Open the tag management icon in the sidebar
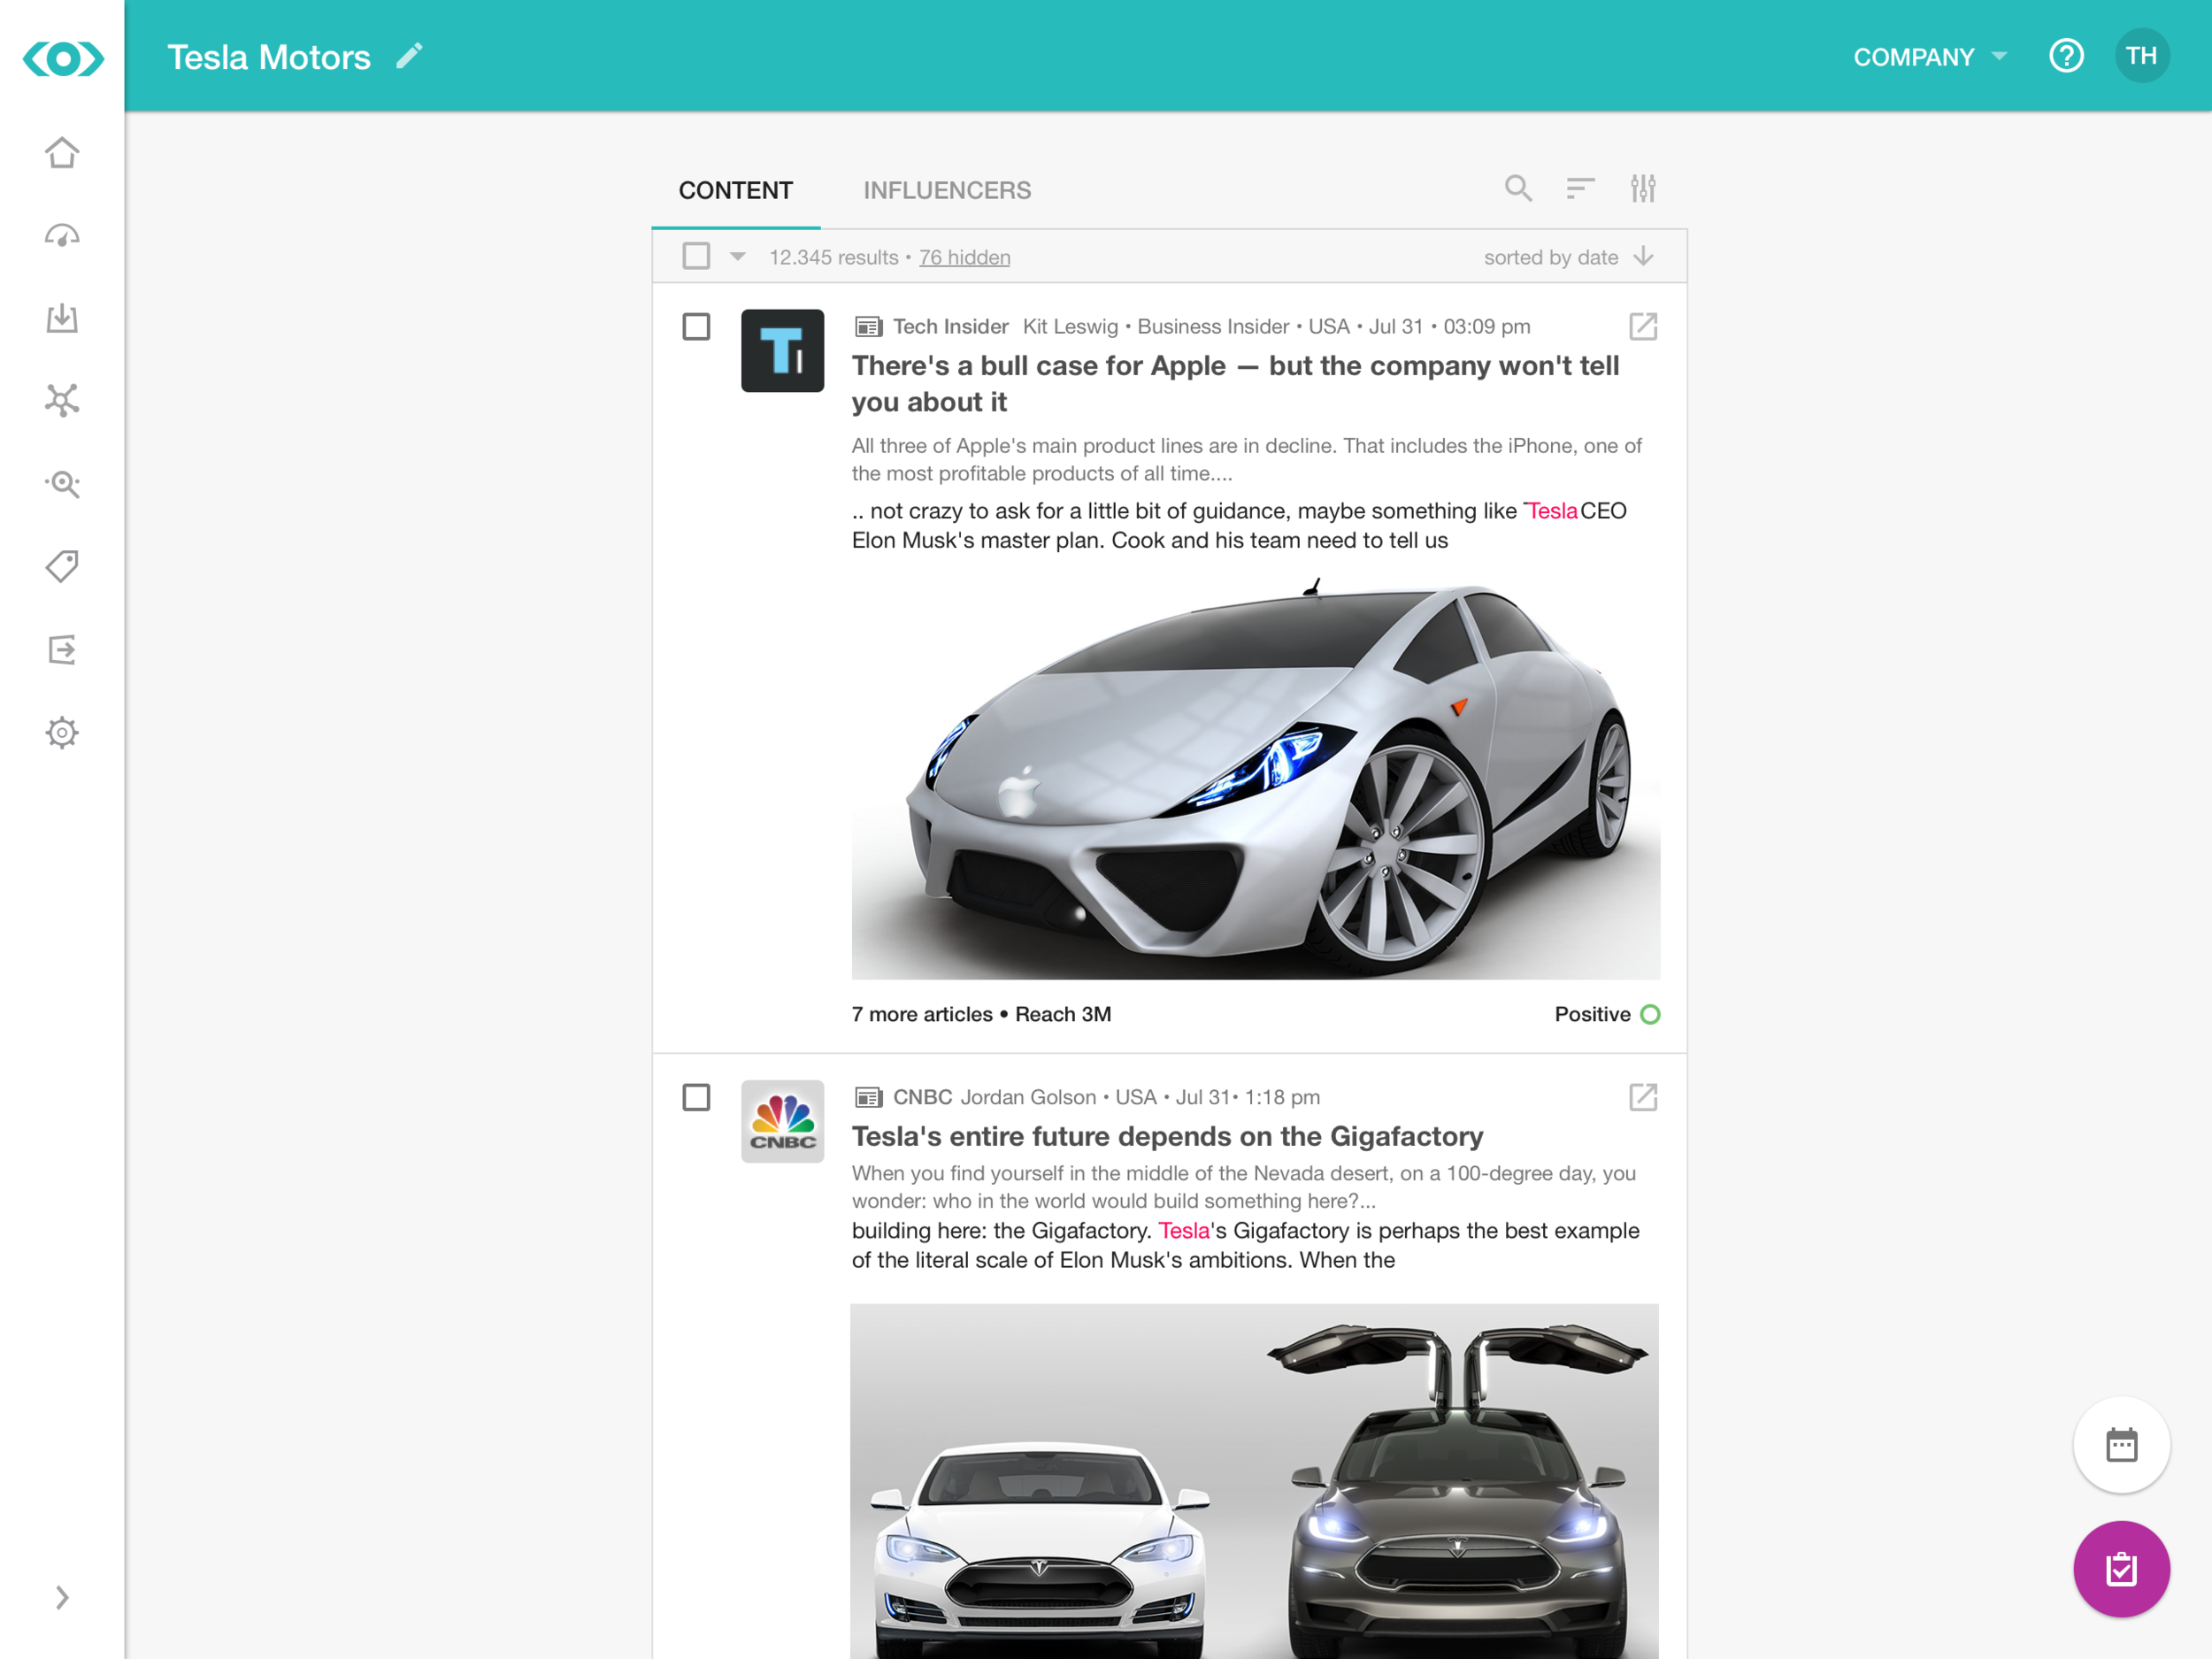The image size is (2212, 1659). pyautogui.click(x=62, y=566)
